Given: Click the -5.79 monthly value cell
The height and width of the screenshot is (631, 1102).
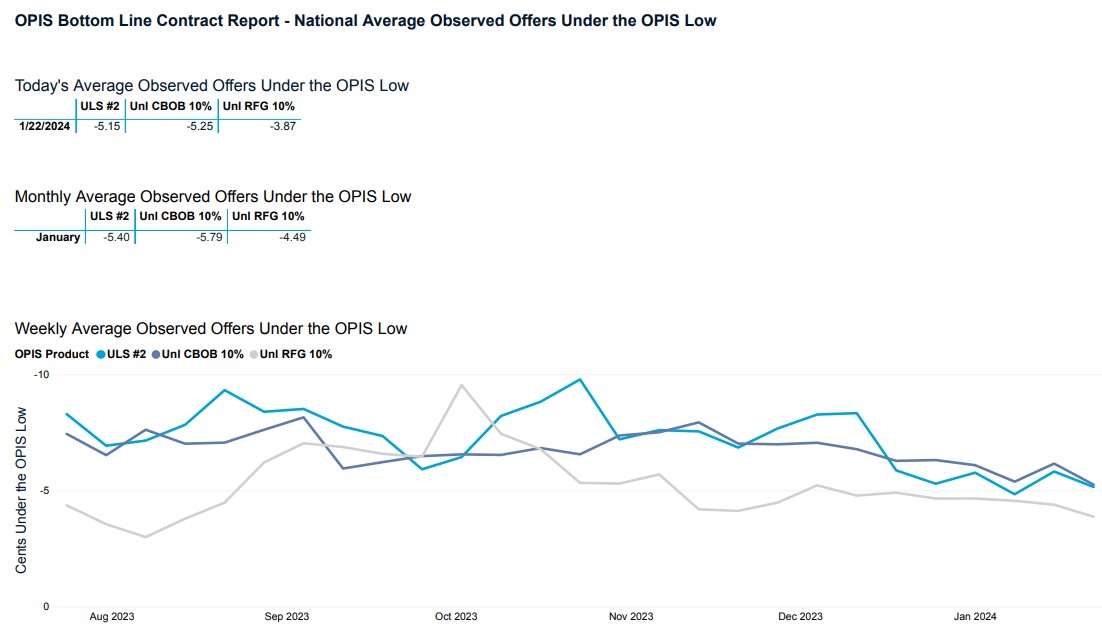Looking at the screenshot, I should (x=207, y=237).
